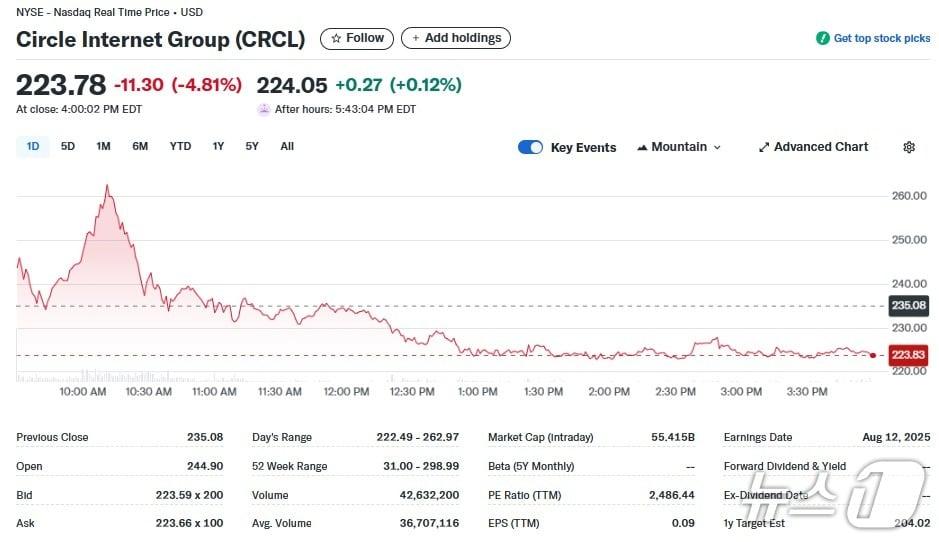This screenshot has width=939, height=542.
Task: Click the Advanced Chart expand icon
Action: click(x=764, y=147)
